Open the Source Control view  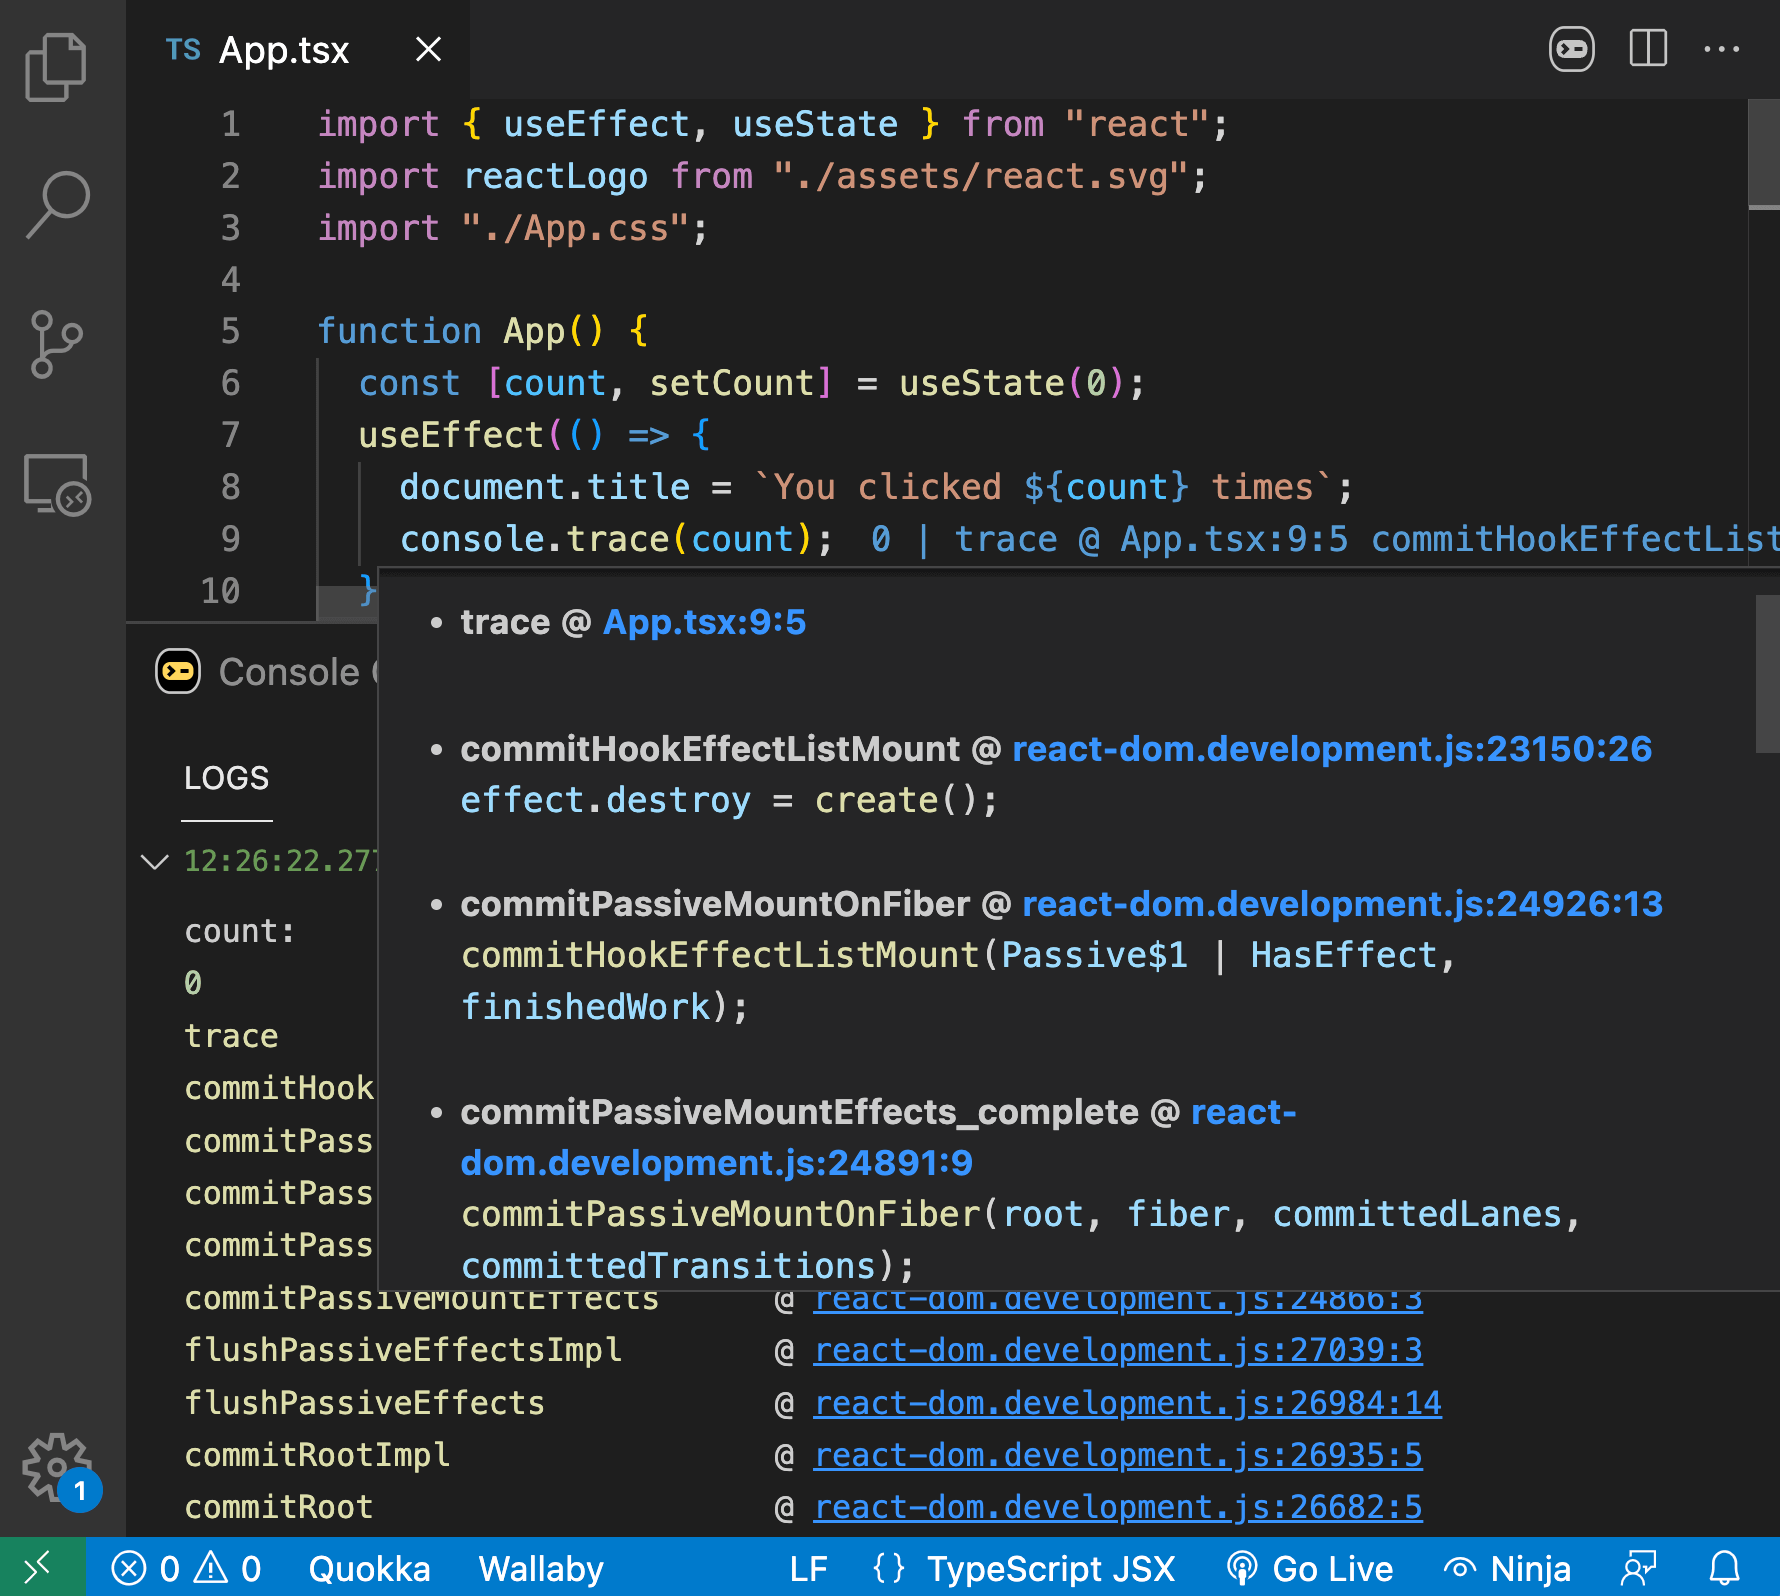coord(56,344)
